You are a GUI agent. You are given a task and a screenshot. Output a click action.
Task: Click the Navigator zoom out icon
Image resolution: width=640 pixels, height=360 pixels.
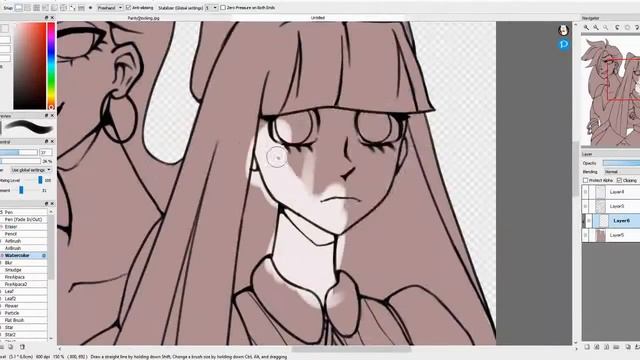[x=596, y=27]
